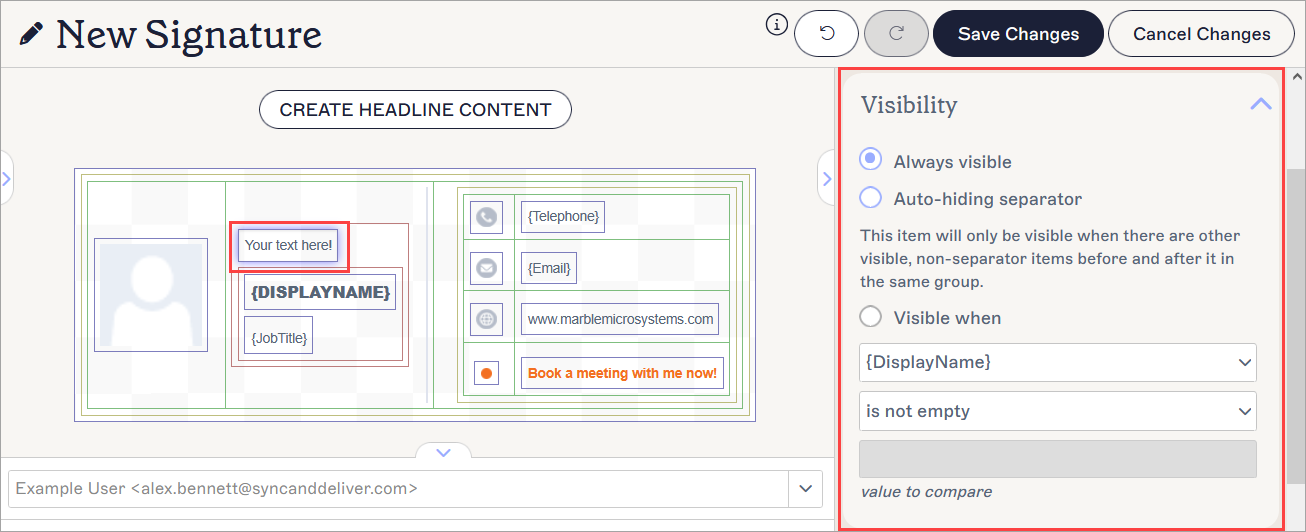Select the email envelope icon in signature

point(486,268)
